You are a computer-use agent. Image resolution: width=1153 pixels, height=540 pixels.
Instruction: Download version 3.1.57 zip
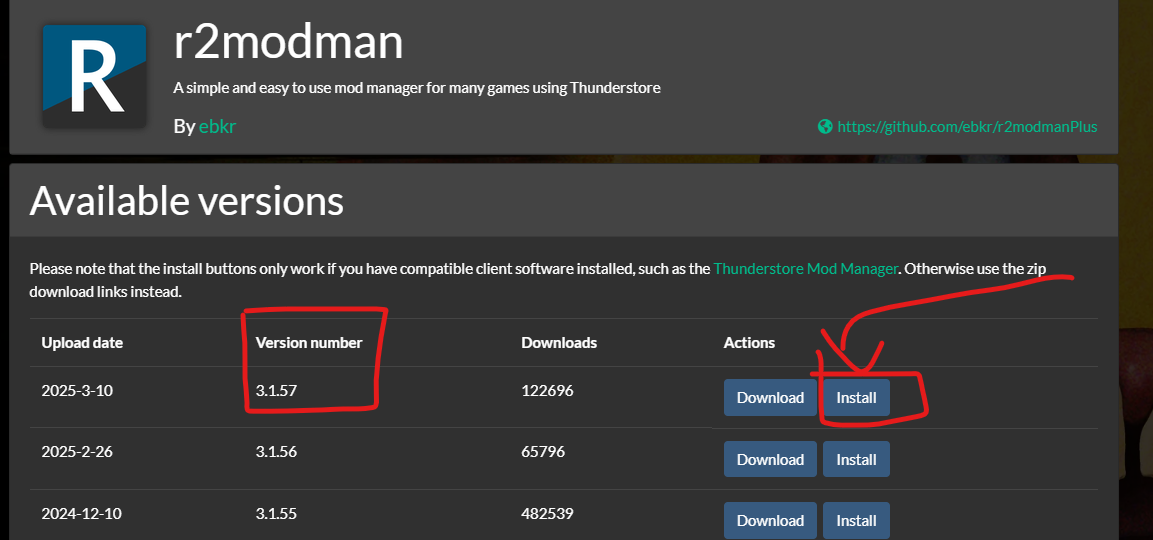(770, 398)
